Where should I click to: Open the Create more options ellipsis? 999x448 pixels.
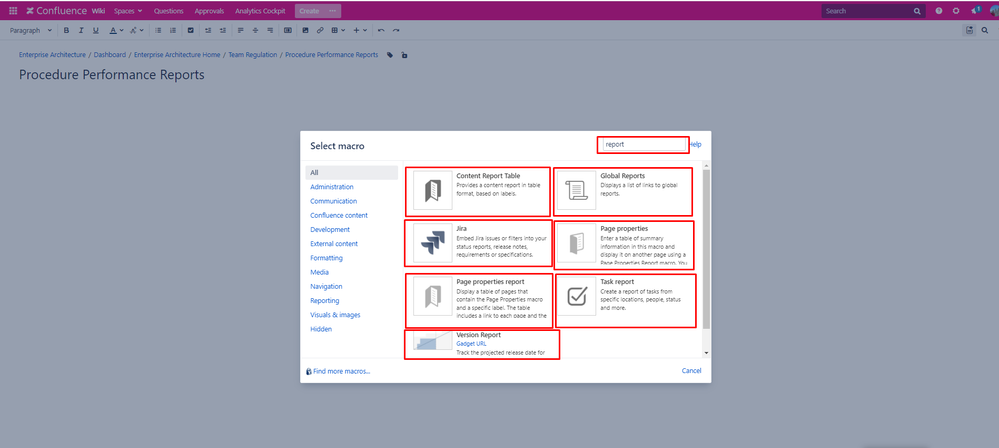(x=333, y=11)
